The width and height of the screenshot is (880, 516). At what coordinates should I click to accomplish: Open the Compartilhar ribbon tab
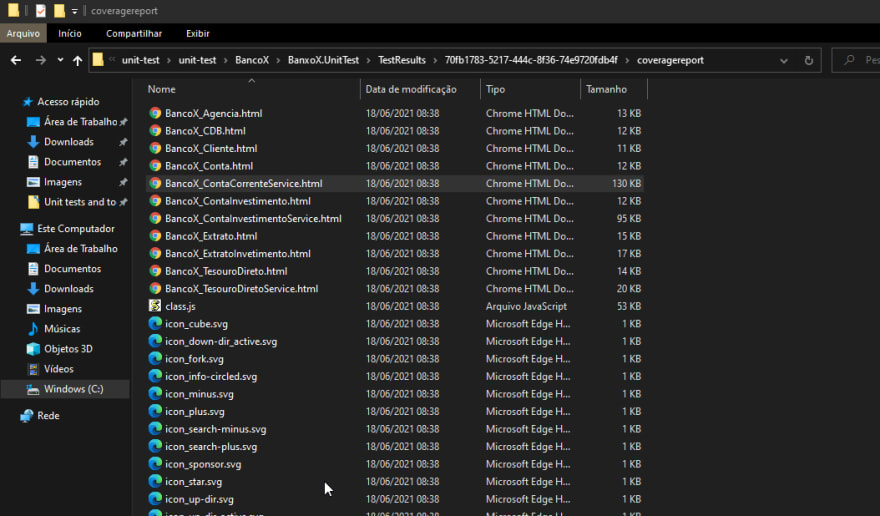pyautogui.click(x=134, y=34)
